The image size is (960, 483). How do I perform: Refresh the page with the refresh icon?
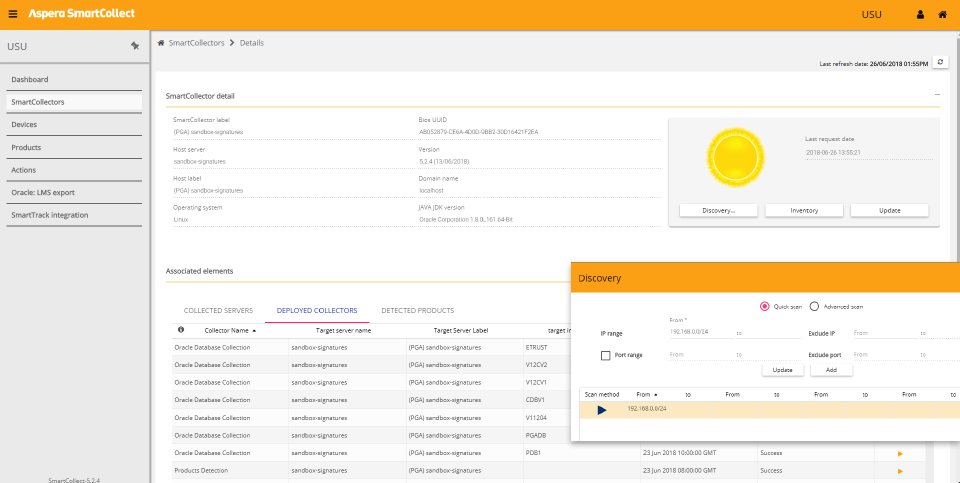pyautogui.click(x=940, y=62)
